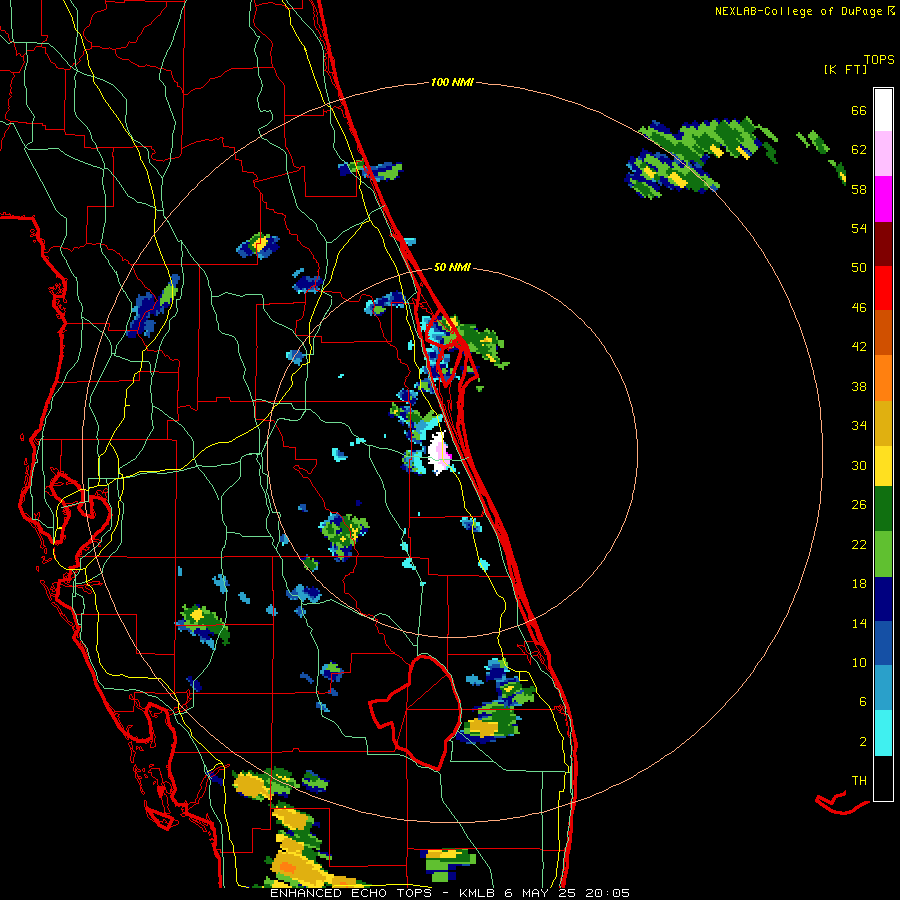900x900 pixels.
Task: Click the "54" legend value
Action: 859,228
